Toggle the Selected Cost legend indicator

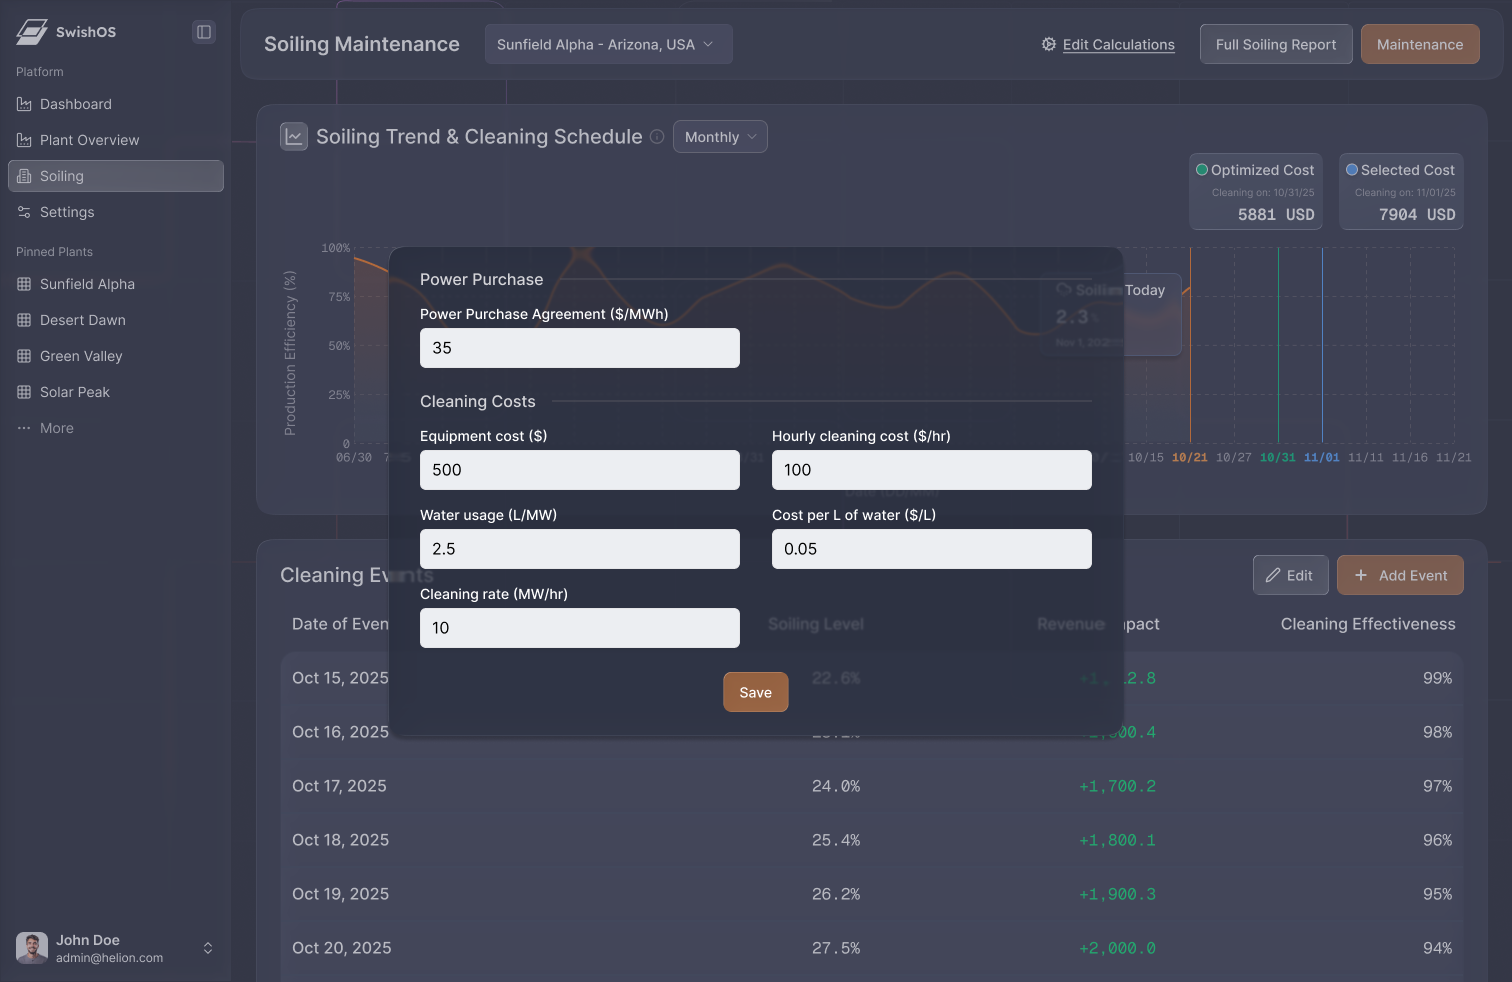tap(1351, 170)
